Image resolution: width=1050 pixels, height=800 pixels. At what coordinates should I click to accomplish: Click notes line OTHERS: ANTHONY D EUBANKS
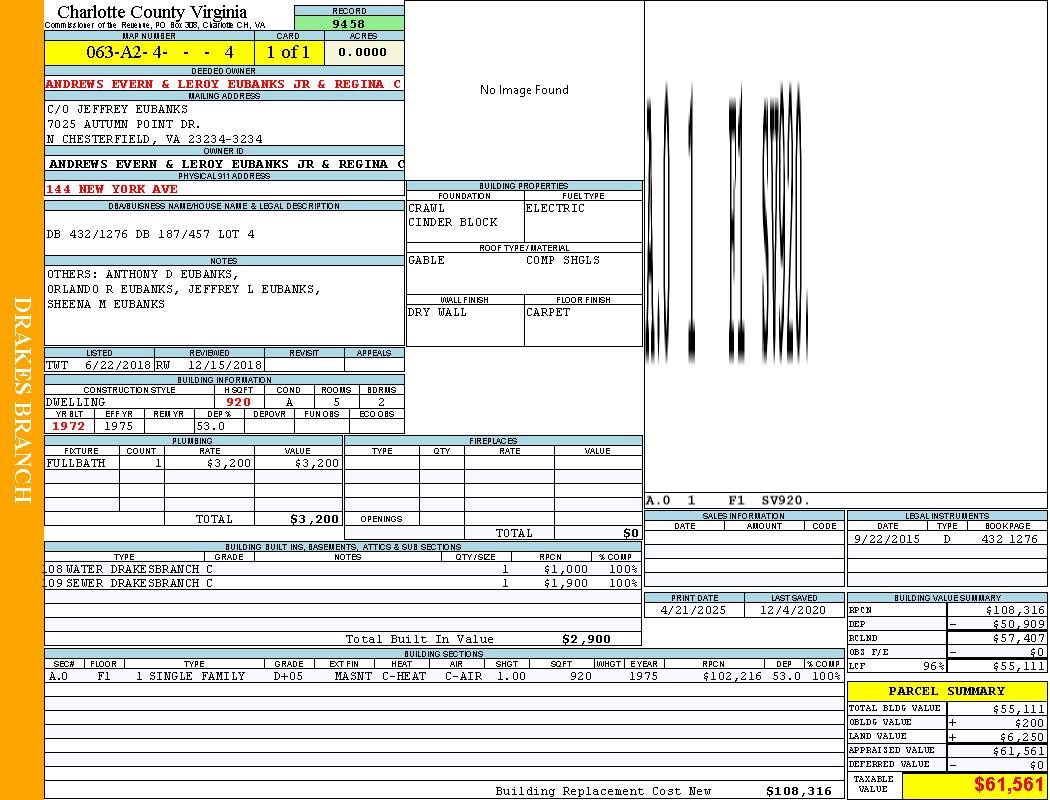[142, 274]
